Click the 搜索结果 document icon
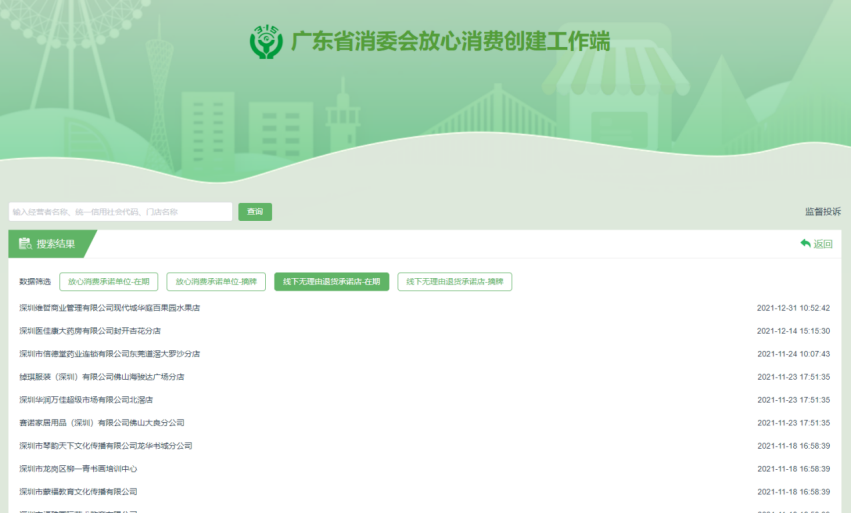 coord(25,243)
